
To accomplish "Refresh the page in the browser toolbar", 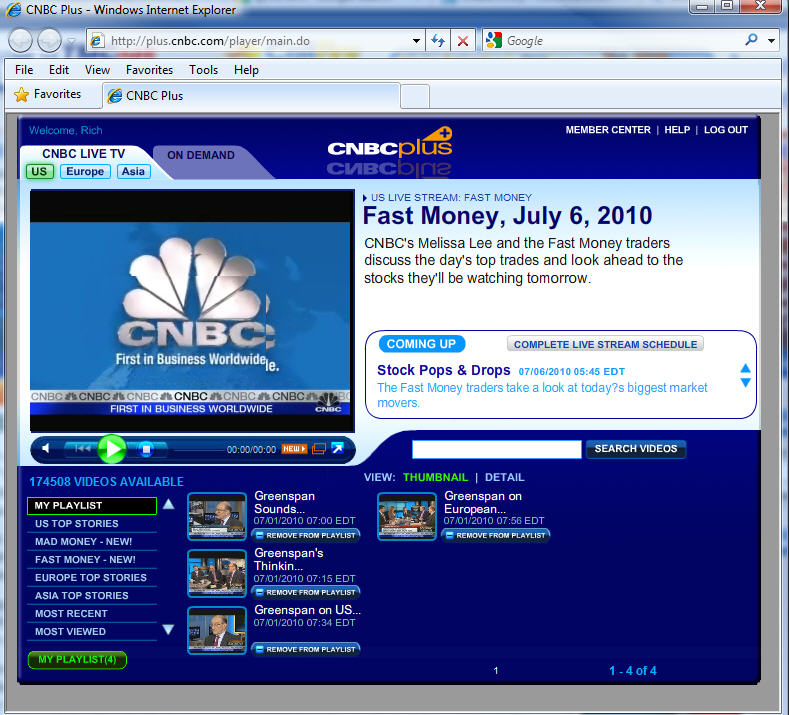I will 437,41.
